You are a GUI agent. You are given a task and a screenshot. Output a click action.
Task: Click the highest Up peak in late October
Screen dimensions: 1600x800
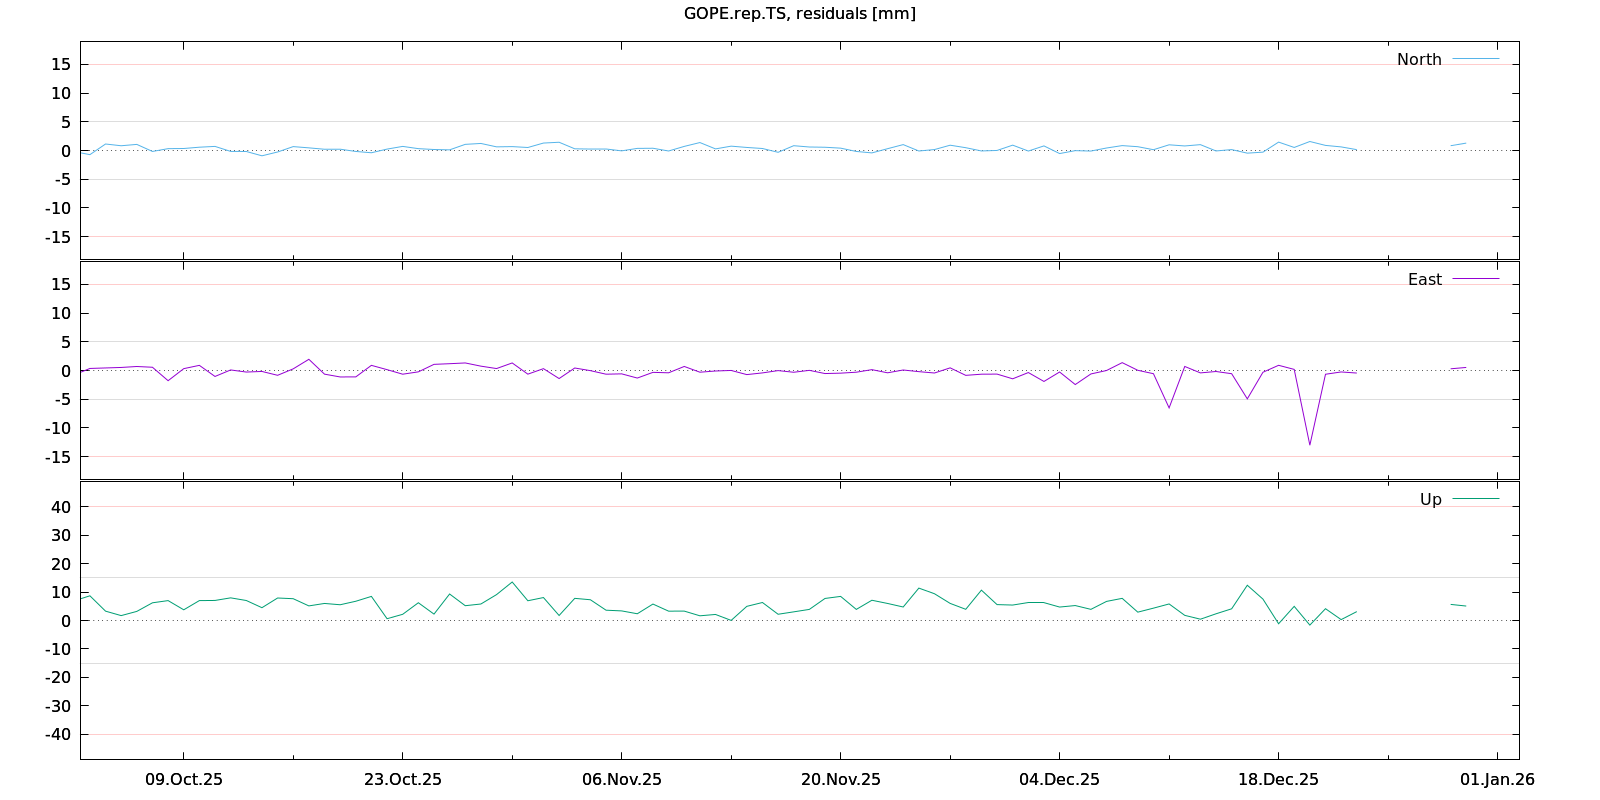click(512, 582)
